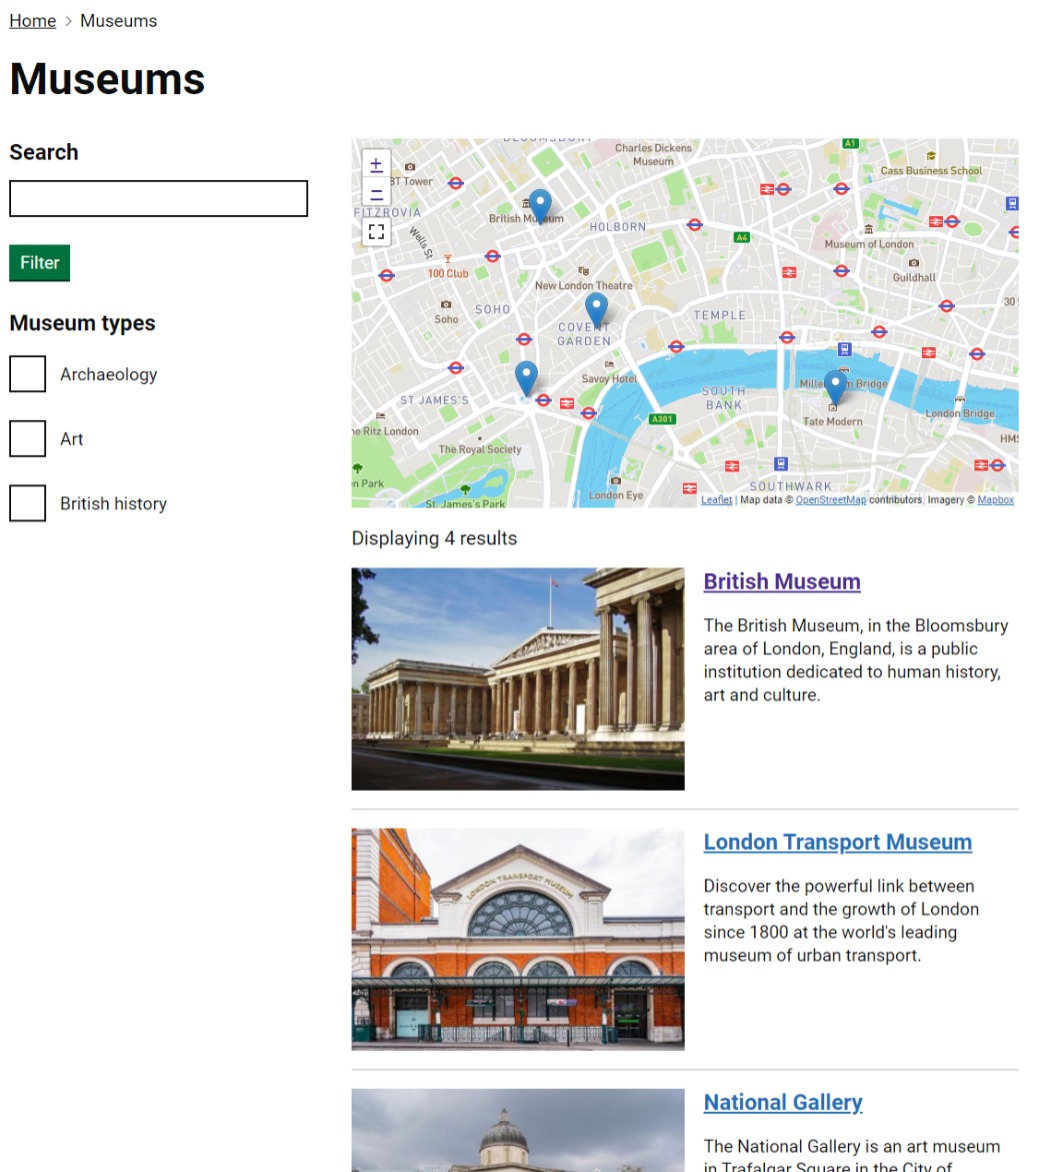Viewport: 1039px width, 1172px height.
Task: Go to Home breadcrumb link
Action: [x=33, y=21]
